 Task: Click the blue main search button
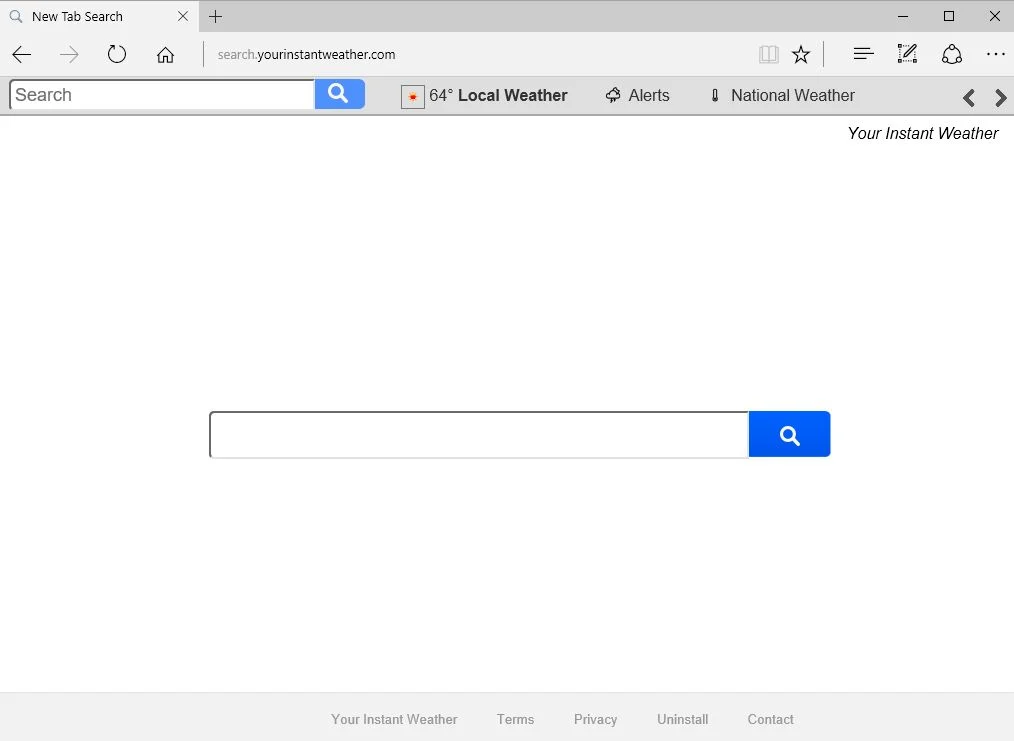[790, 435]
